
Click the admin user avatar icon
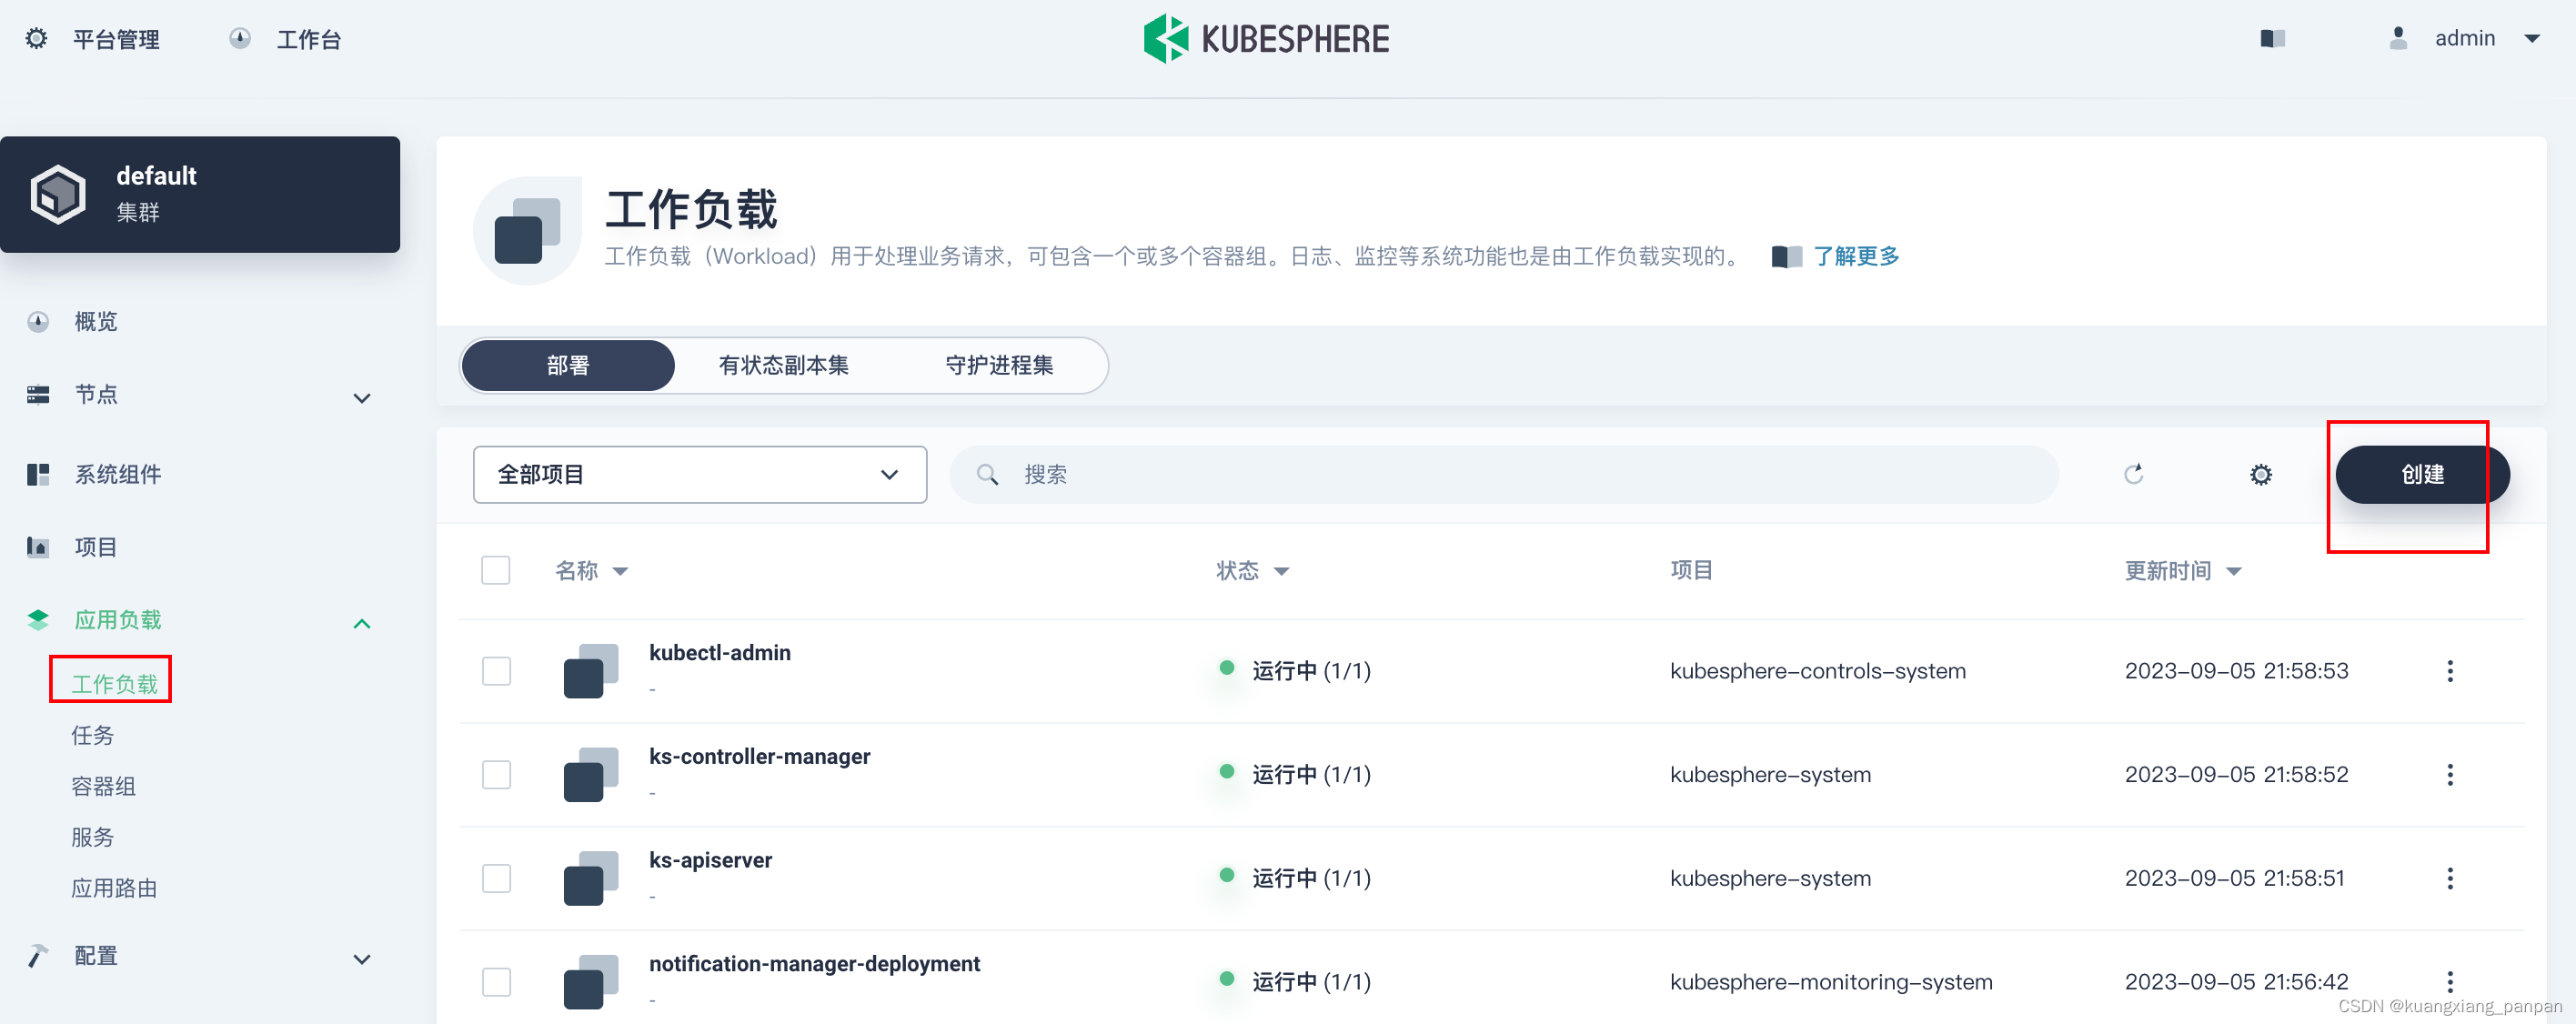2398,39
